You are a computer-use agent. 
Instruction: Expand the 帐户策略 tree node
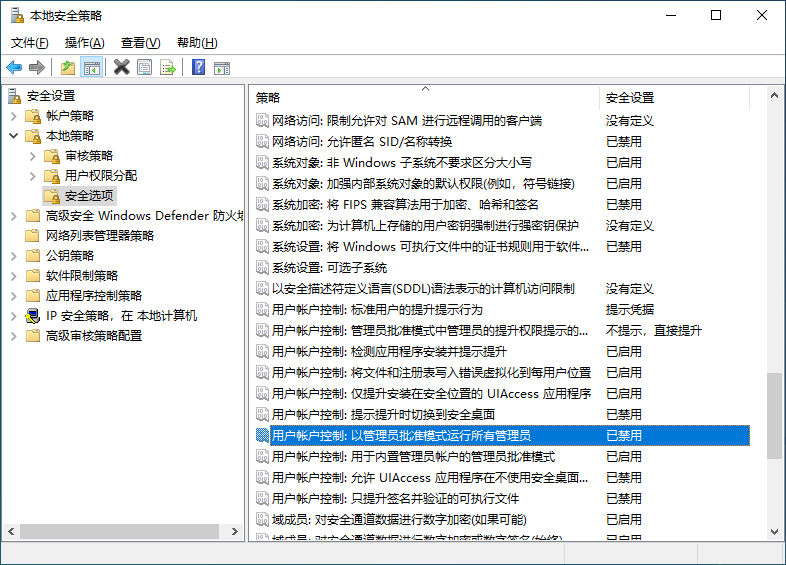(x=14, y=116)
